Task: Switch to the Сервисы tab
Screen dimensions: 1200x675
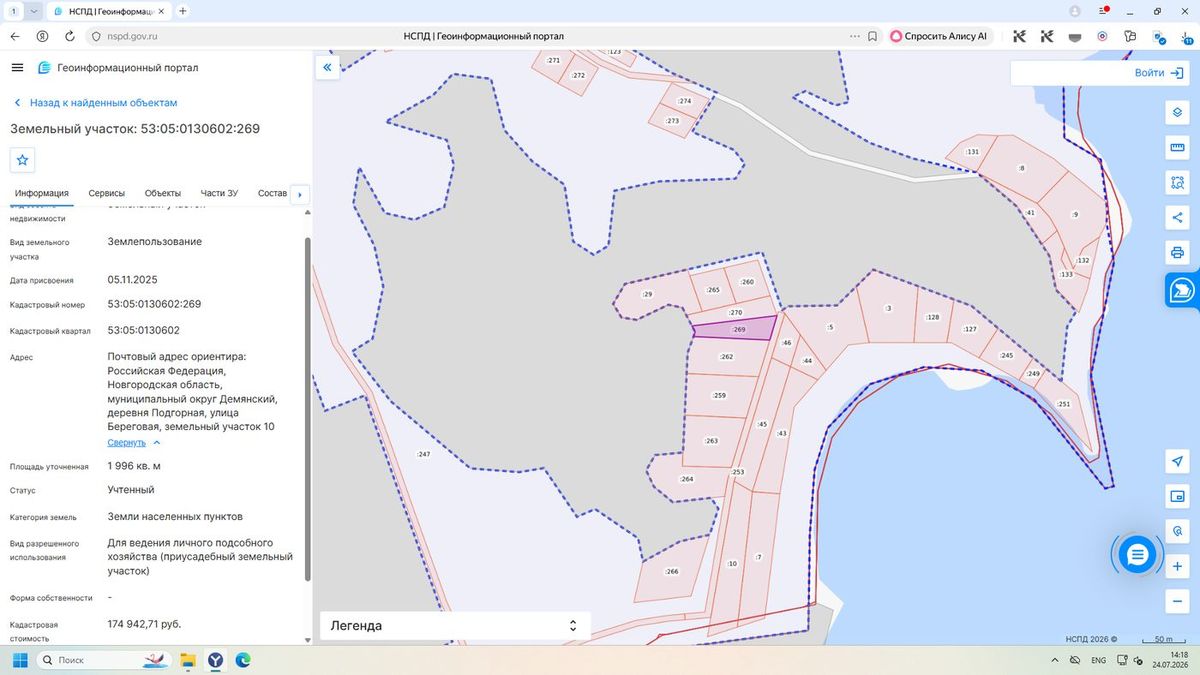Action: (107, 193)
